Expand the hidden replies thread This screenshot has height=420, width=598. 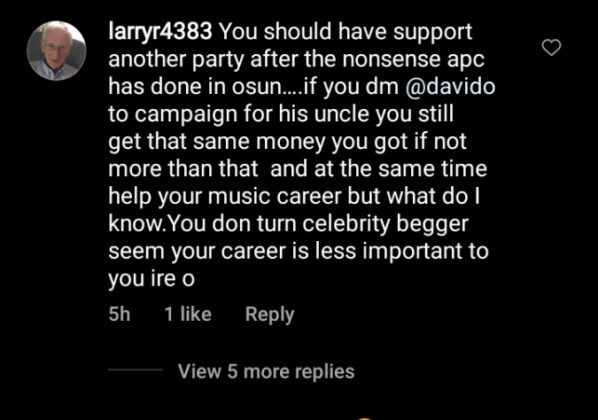pos(266,371)
